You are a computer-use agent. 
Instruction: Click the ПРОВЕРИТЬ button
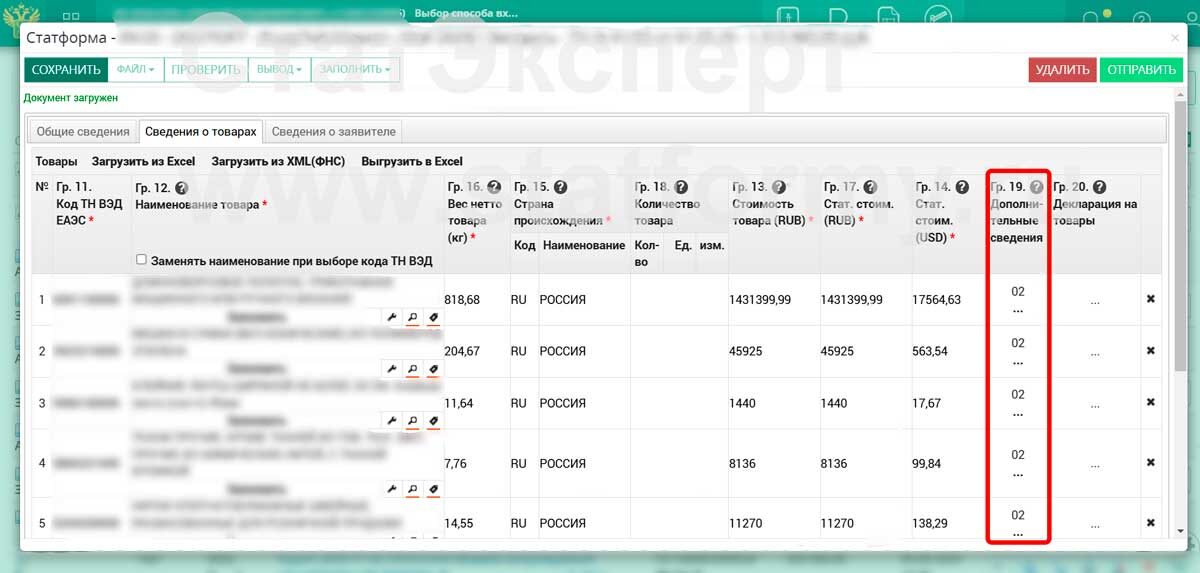click(206, 70)
